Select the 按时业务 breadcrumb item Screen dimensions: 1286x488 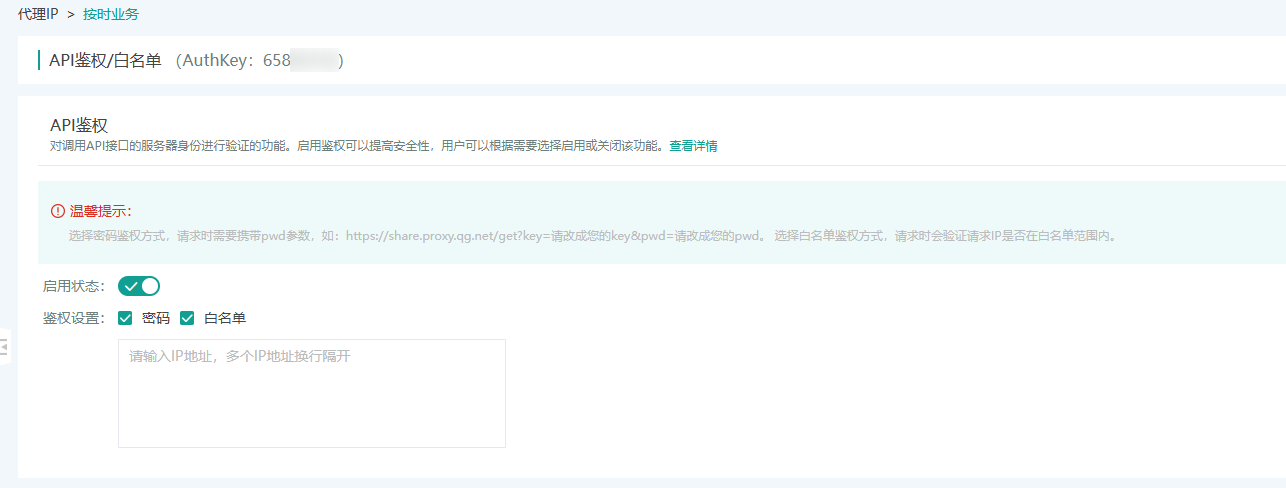(x=110, y=14)
